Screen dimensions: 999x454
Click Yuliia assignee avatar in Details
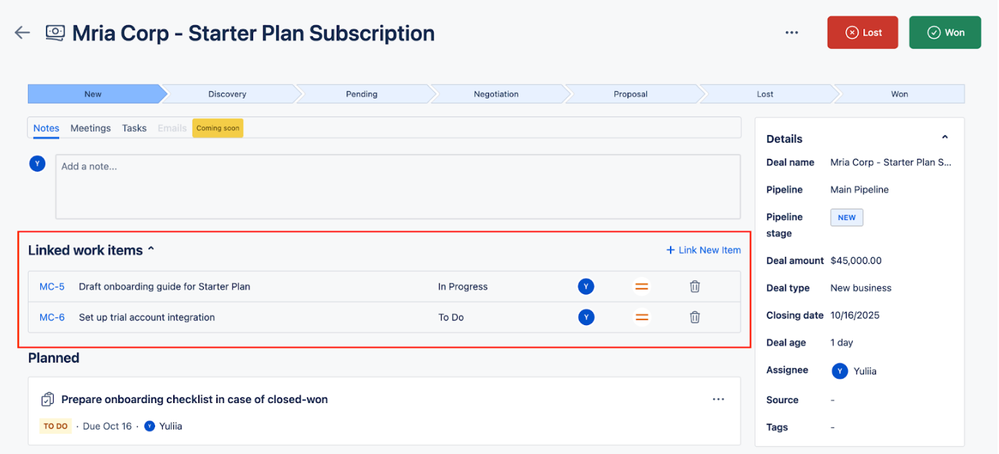(x=839, y=370)
